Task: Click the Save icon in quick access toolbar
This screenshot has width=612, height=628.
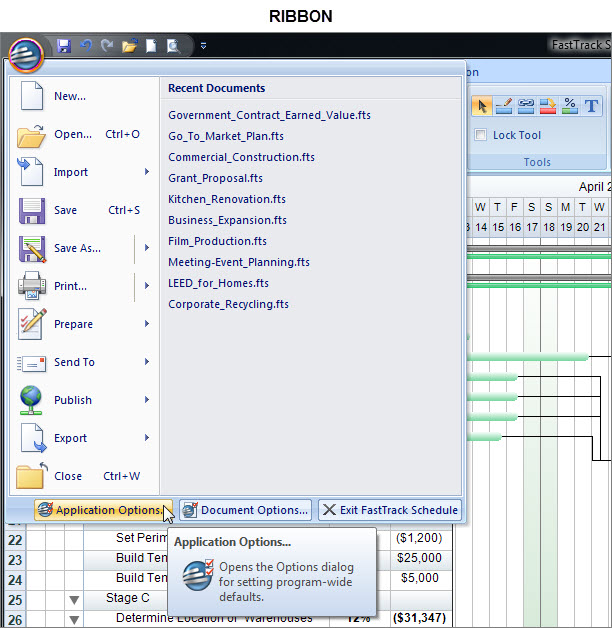Action: pos(64,46)
